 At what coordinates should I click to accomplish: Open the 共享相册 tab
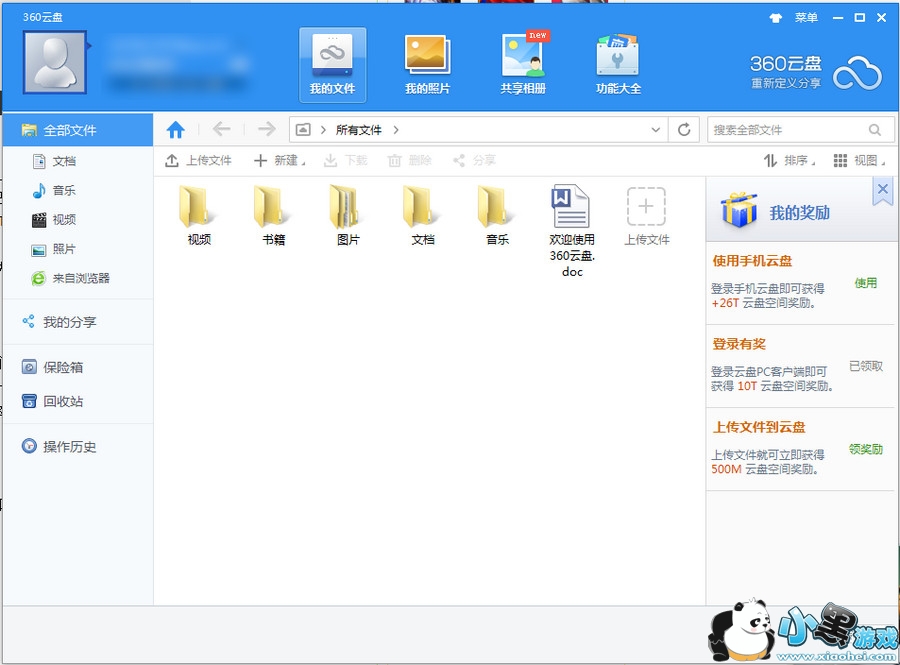523,65
